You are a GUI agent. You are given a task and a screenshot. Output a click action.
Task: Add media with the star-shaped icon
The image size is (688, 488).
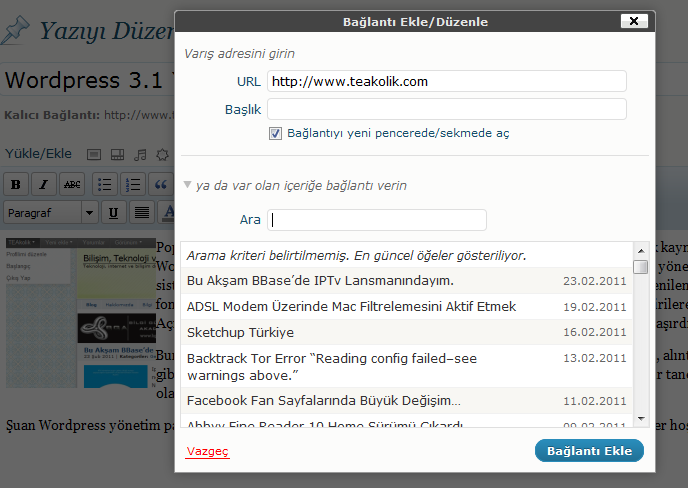(162, 154)
